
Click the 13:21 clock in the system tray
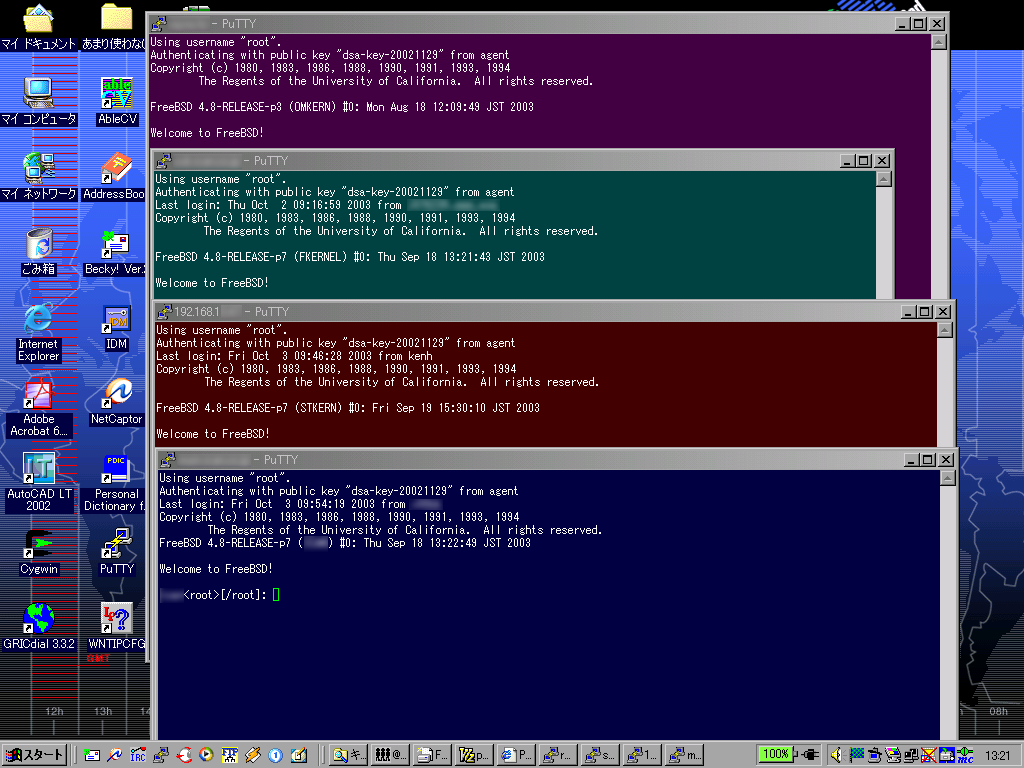pos(997,756)
